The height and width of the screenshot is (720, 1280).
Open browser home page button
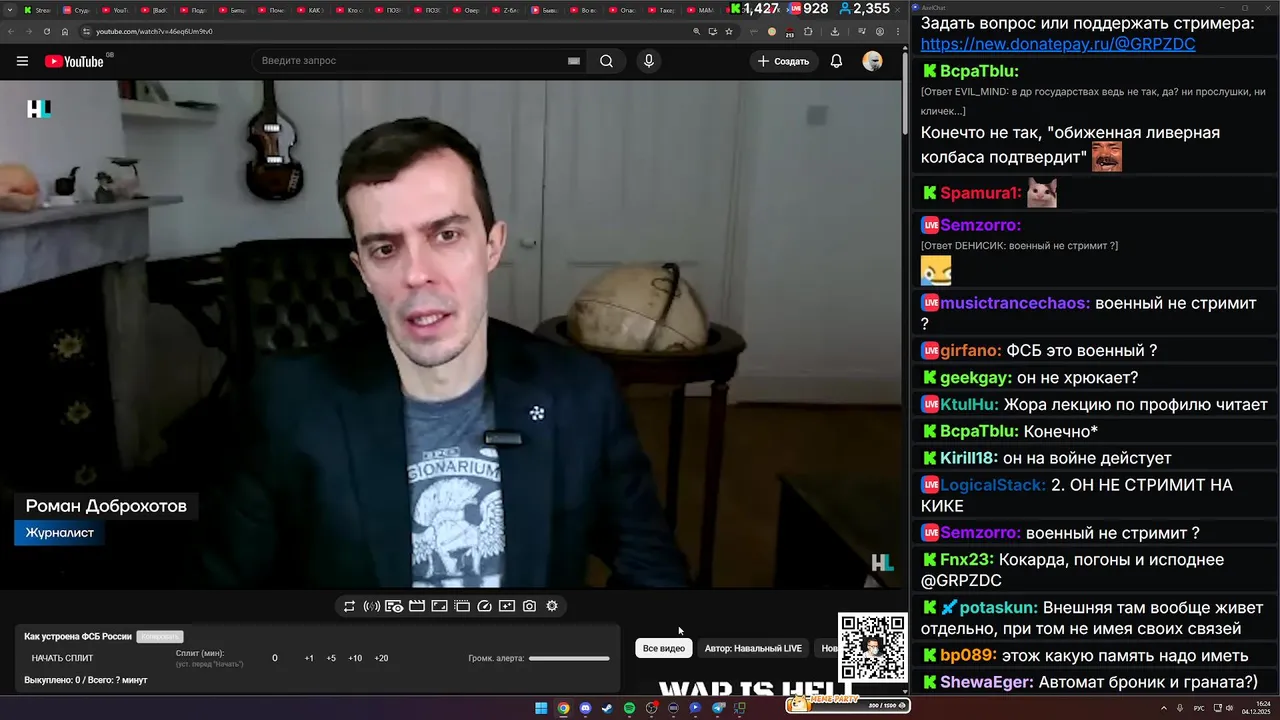pyautogui.click(x=65, y=31)
